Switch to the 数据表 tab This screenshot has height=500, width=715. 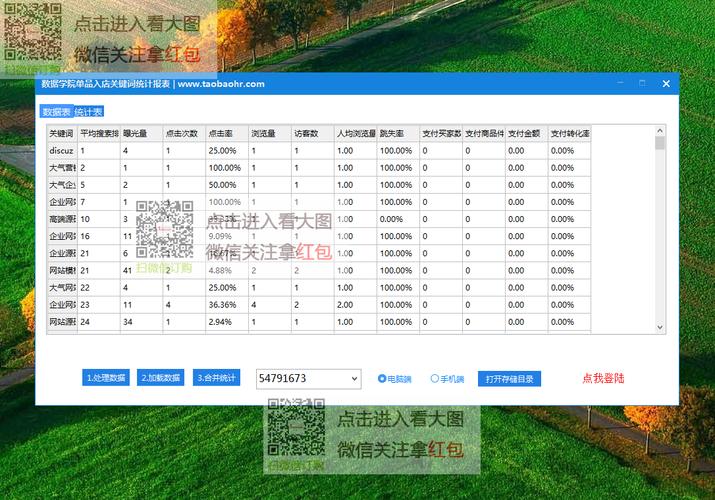57,112
